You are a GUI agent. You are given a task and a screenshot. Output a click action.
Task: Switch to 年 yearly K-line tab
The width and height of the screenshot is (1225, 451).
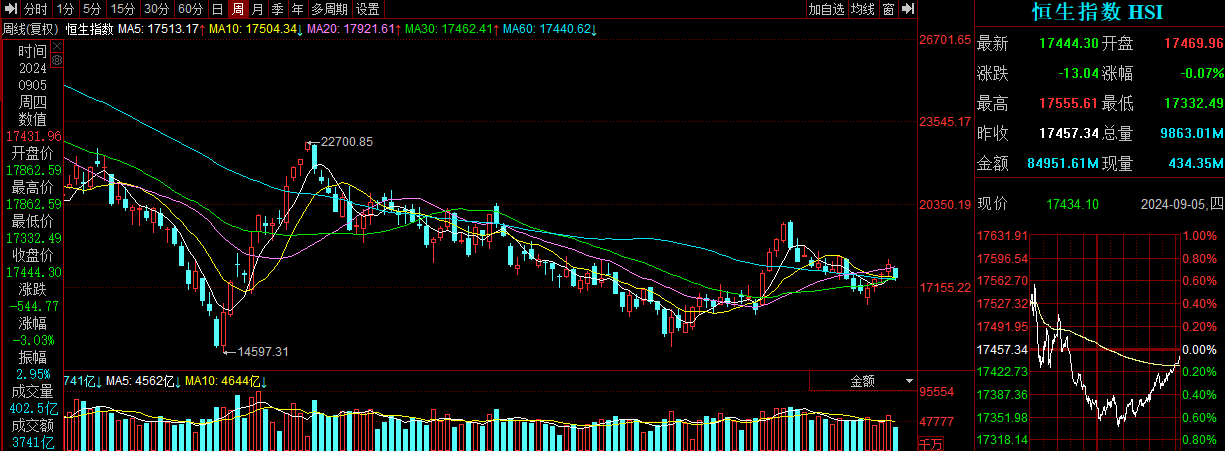pyautogui.click(x=297, y=9)
